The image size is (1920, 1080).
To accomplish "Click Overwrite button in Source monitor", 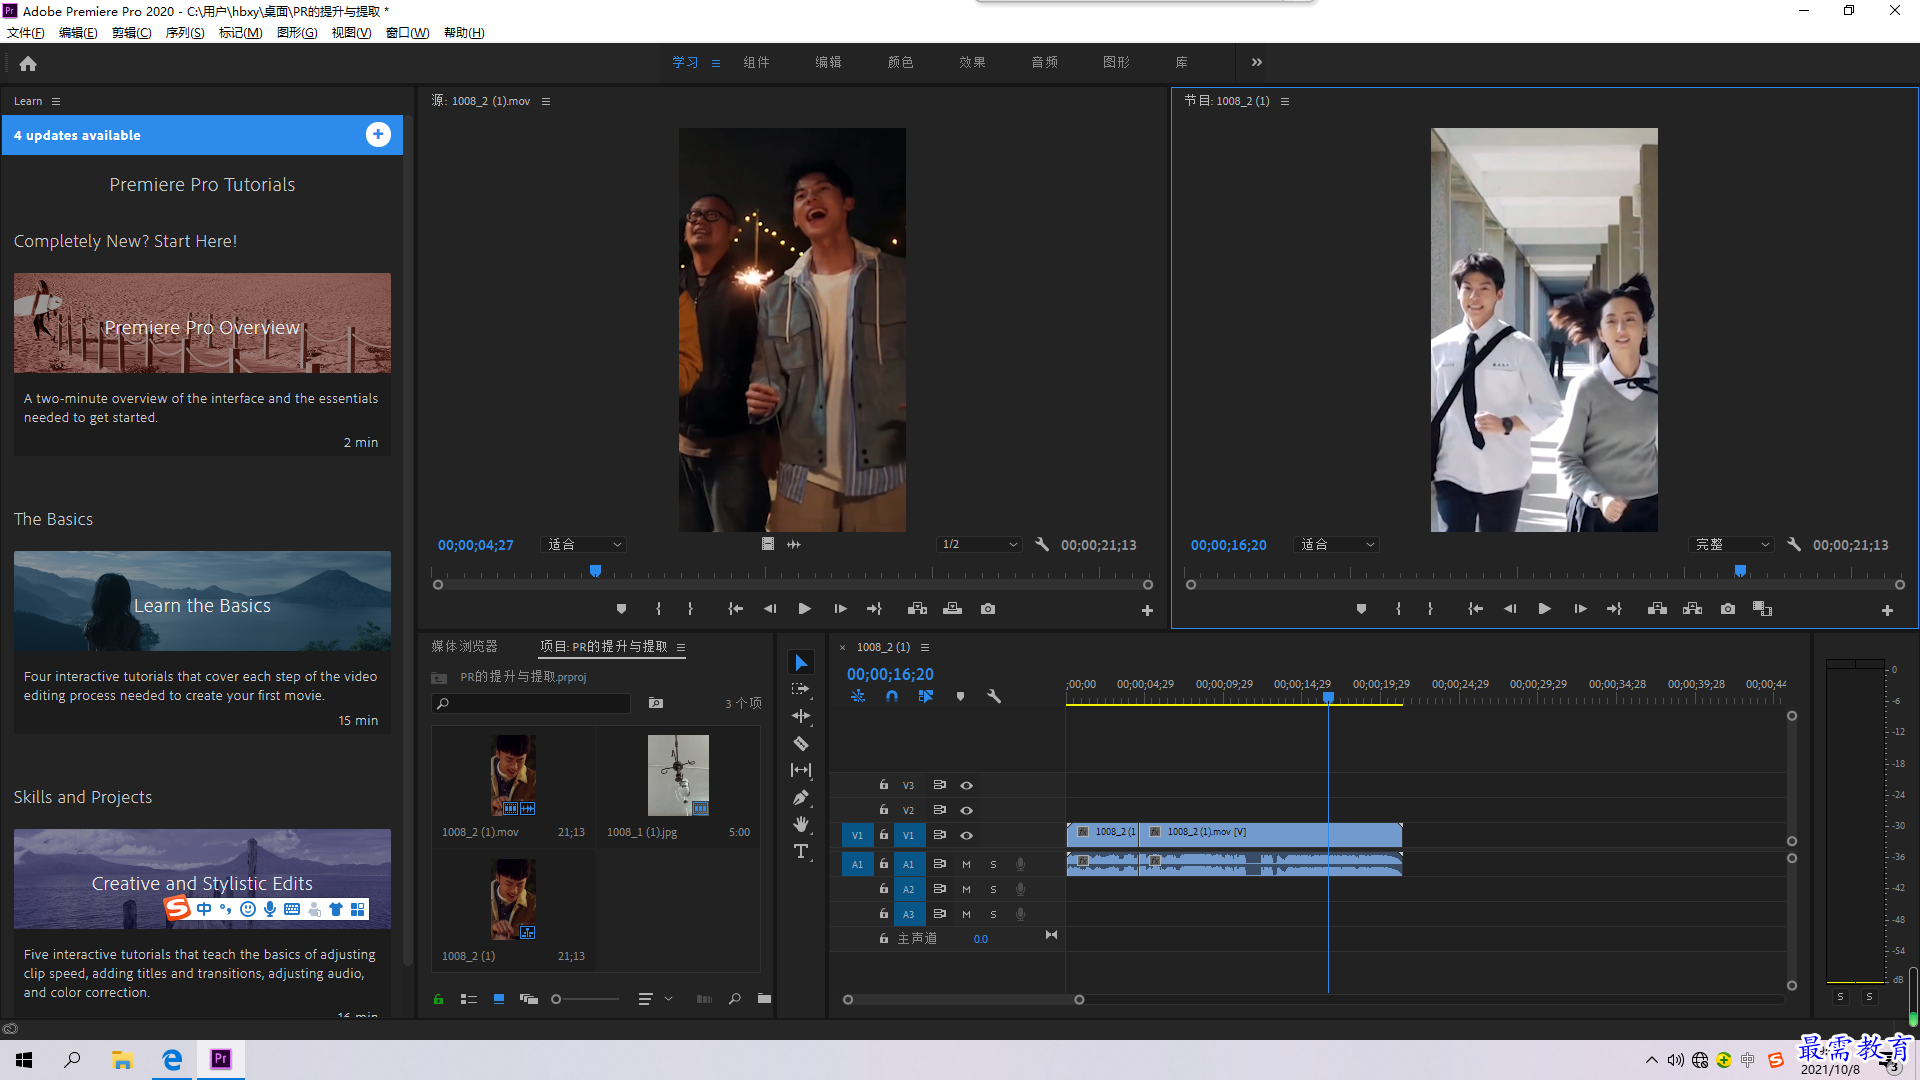I will click(x=952, y=609).
